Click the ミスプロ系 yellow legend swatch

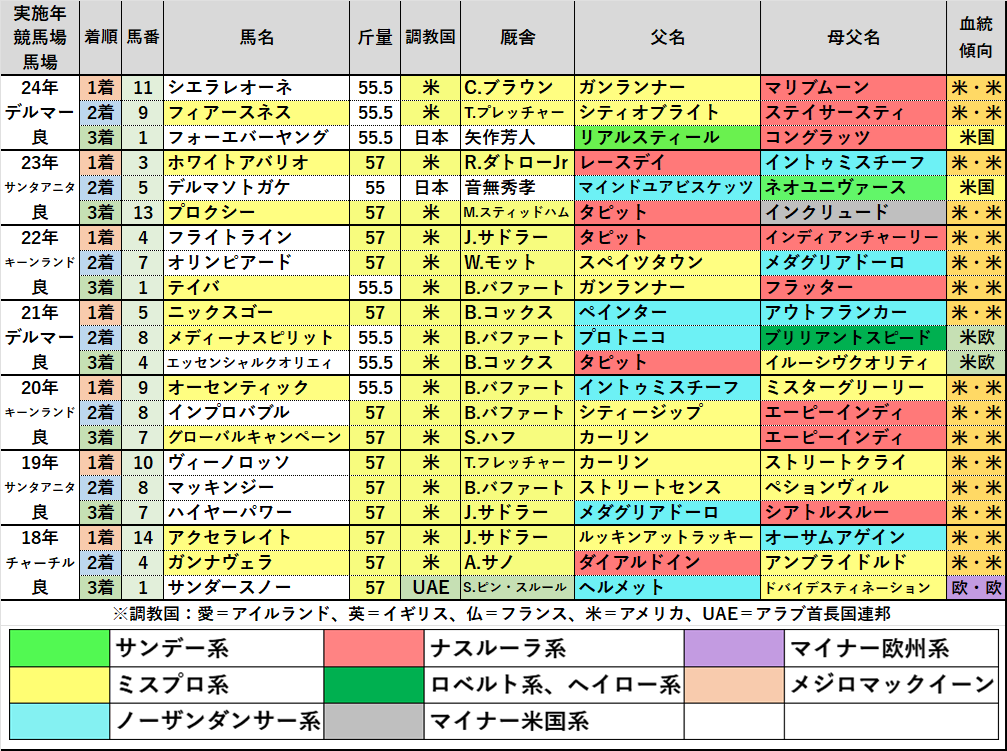click(x=59, y=685)
